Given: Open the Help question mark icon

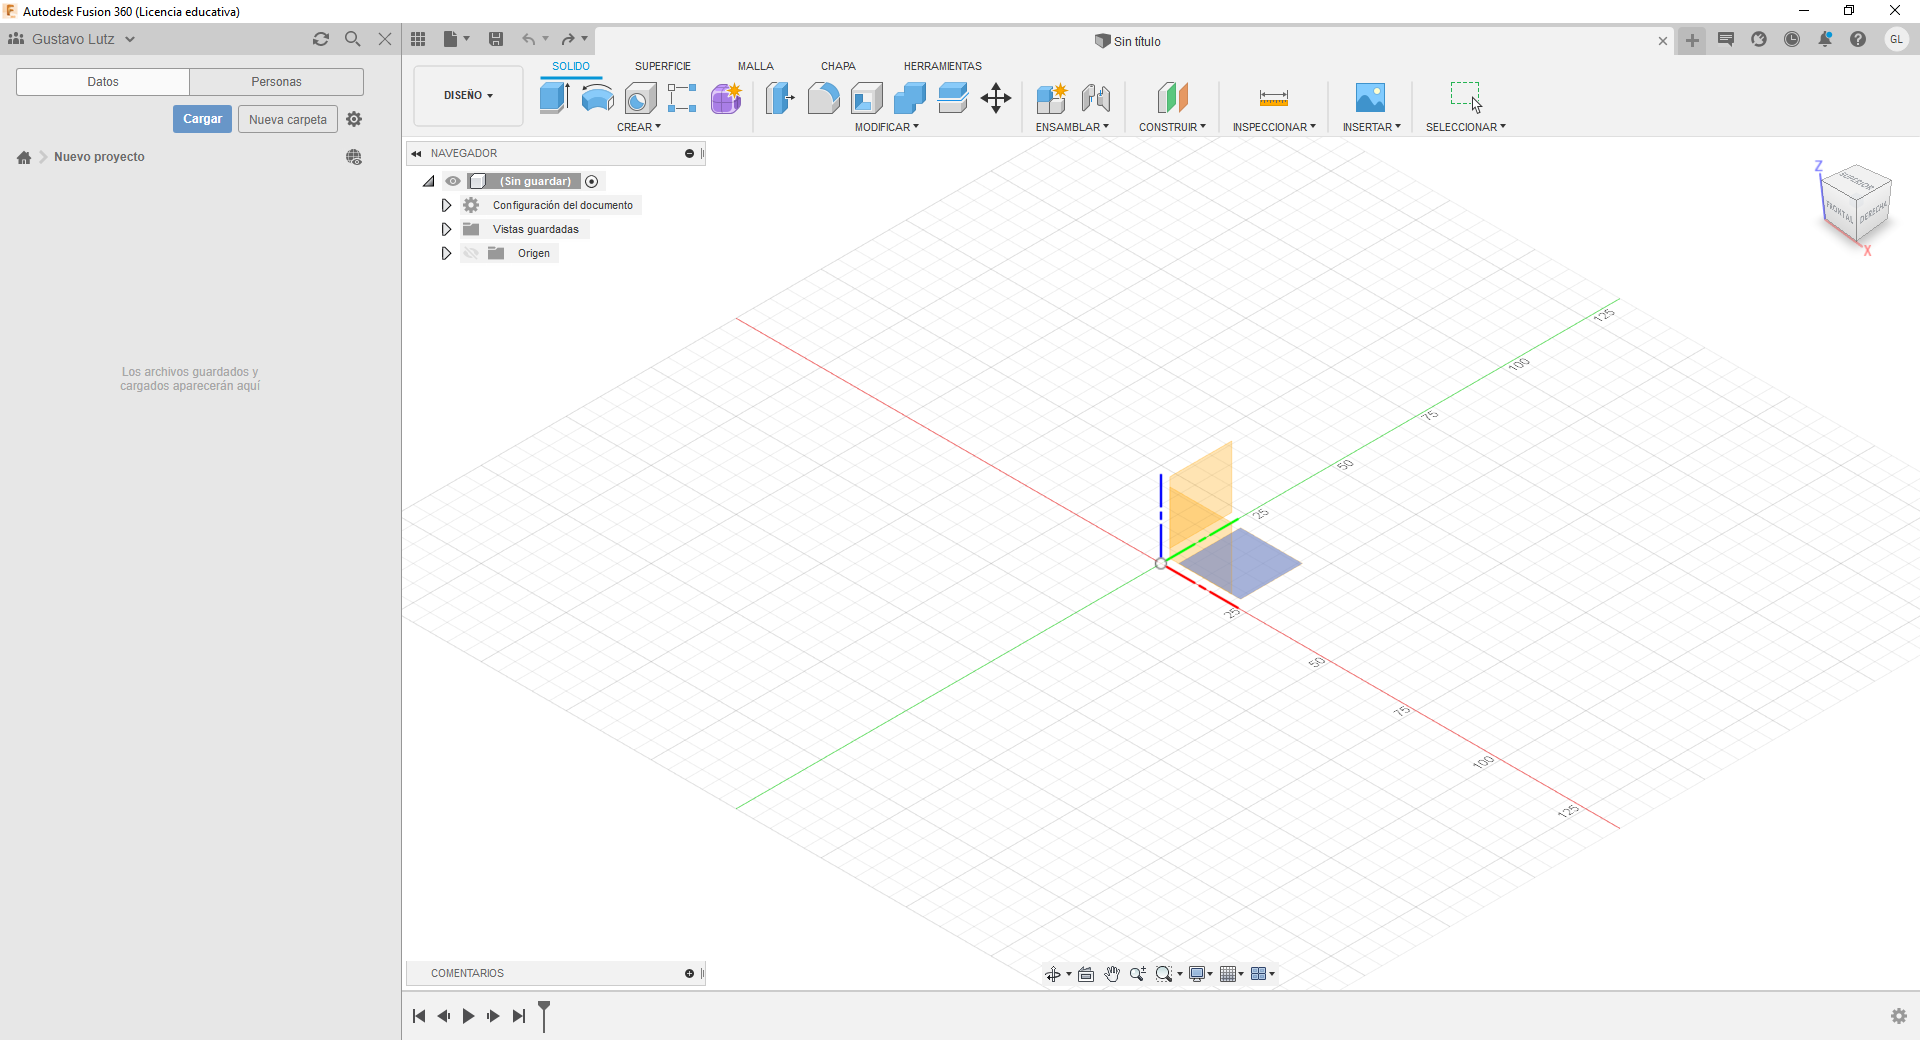Looking at the screenshot, I should [x=1858, y=39].
